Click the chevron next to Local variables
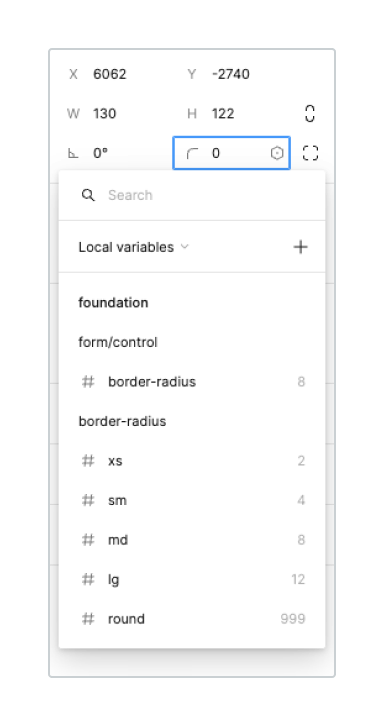This screenshot has height=726, width=384. pos(184,247)
